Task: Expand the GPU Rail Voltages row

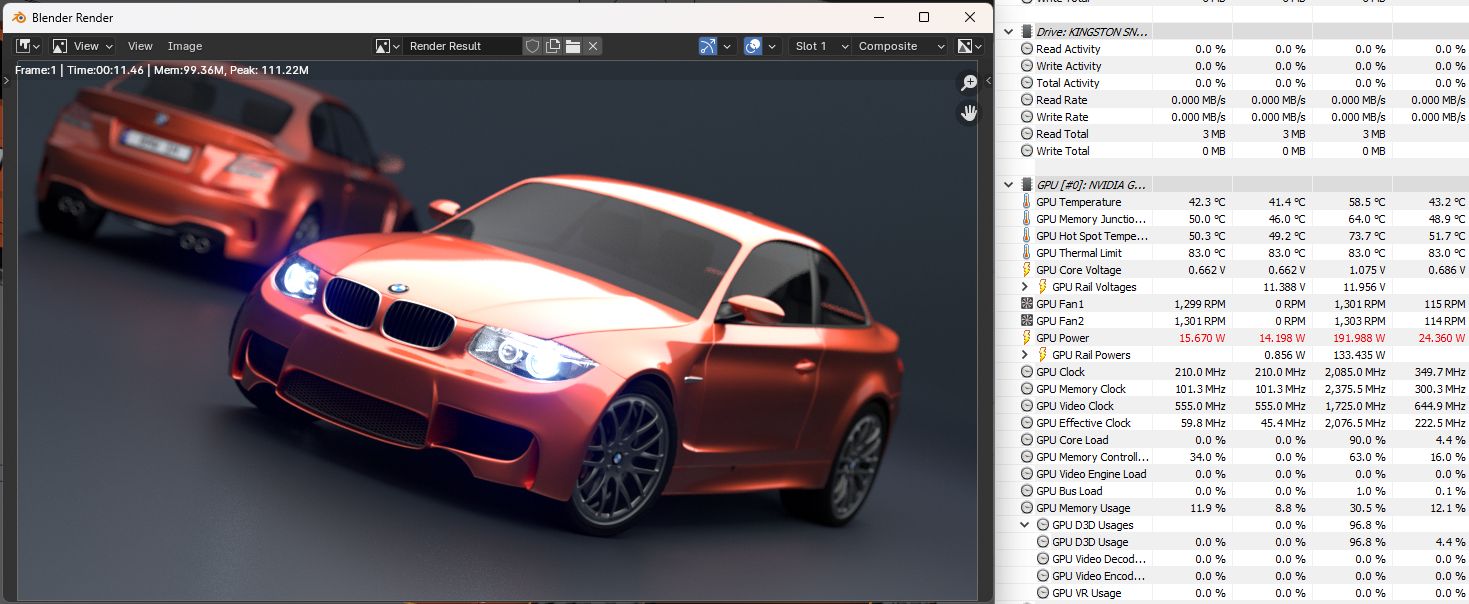Action: 1024,287
